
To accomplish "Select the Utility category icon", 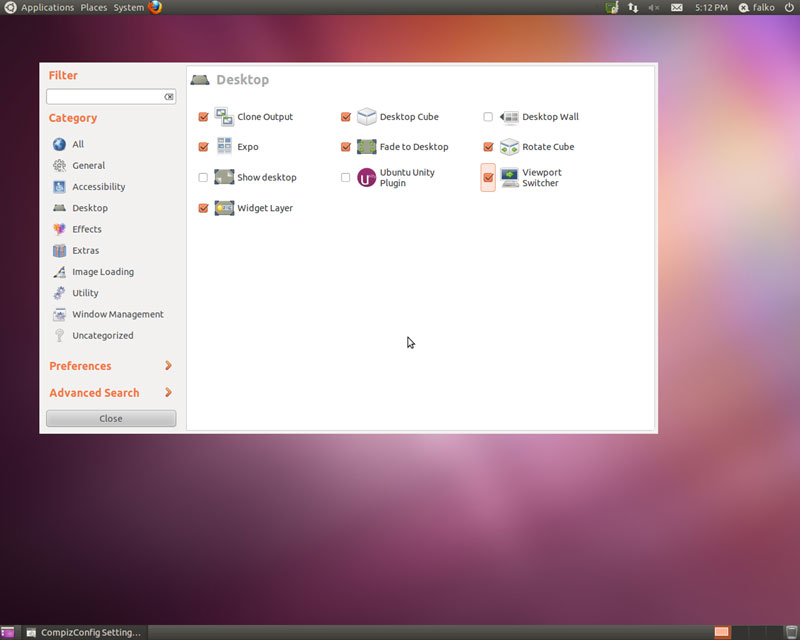I will click(x=59, y=293).
